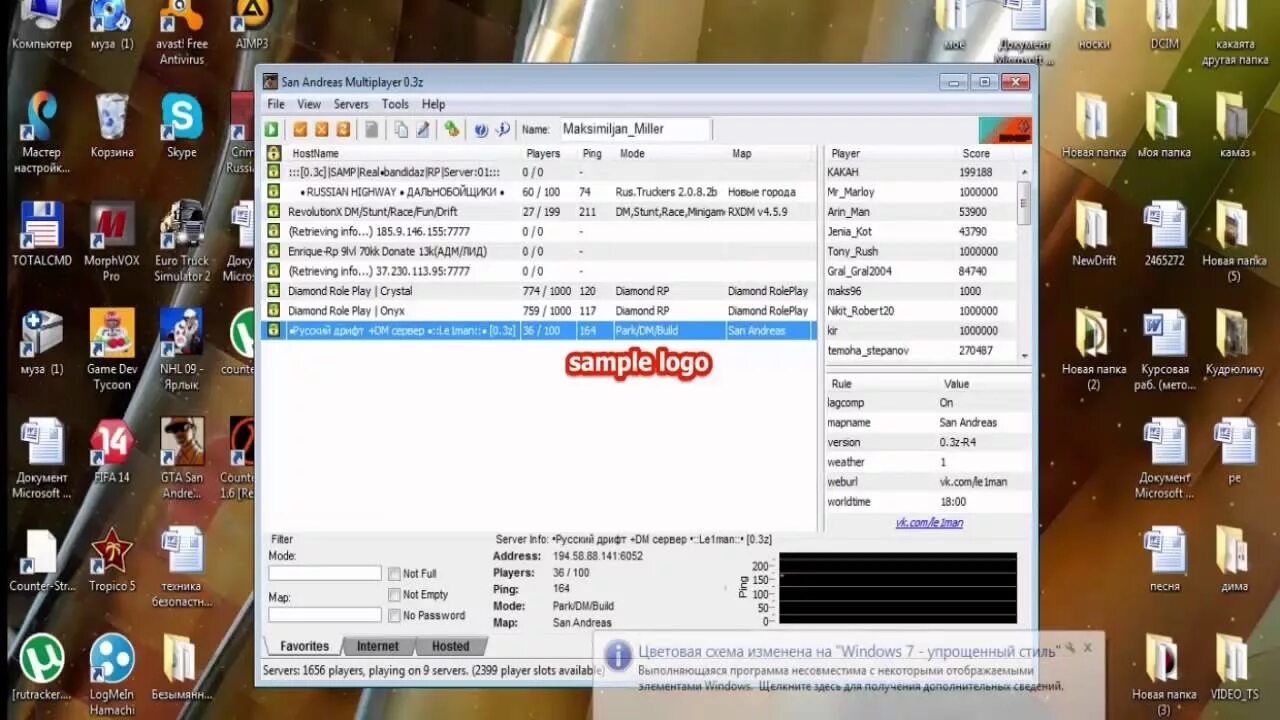1280x720 pixels.
Task: Select server 185.9.146.155:7777 row
Action: 540,232
